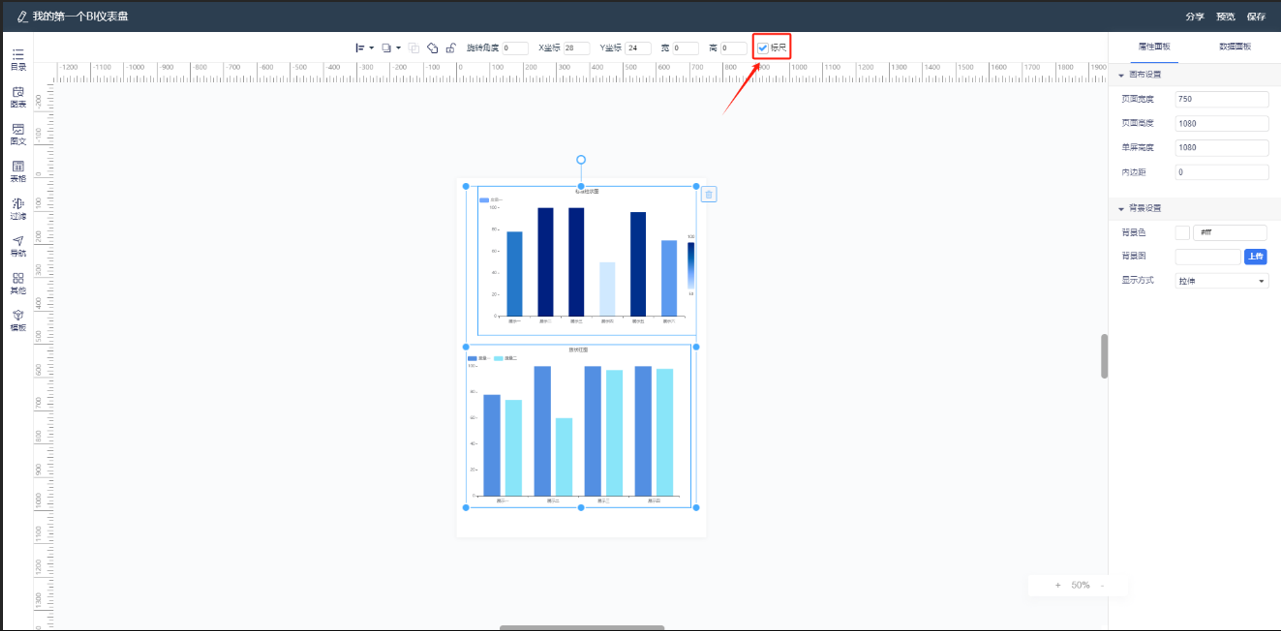The height and width of the screenshot is (631, 1281).
Task: Open the layer order dropdown
Action: [391, 47]
